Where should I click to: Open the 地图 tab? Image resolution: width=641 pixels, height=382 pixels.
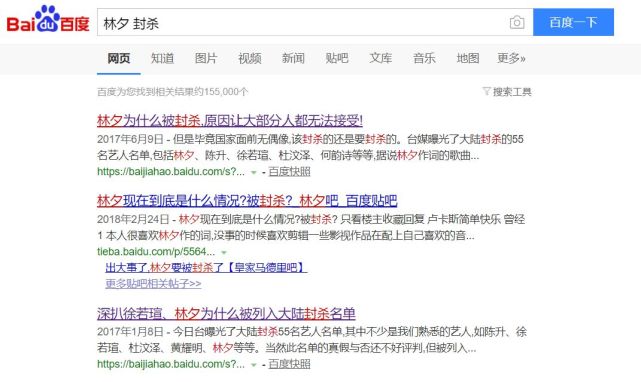coord(468,58)
